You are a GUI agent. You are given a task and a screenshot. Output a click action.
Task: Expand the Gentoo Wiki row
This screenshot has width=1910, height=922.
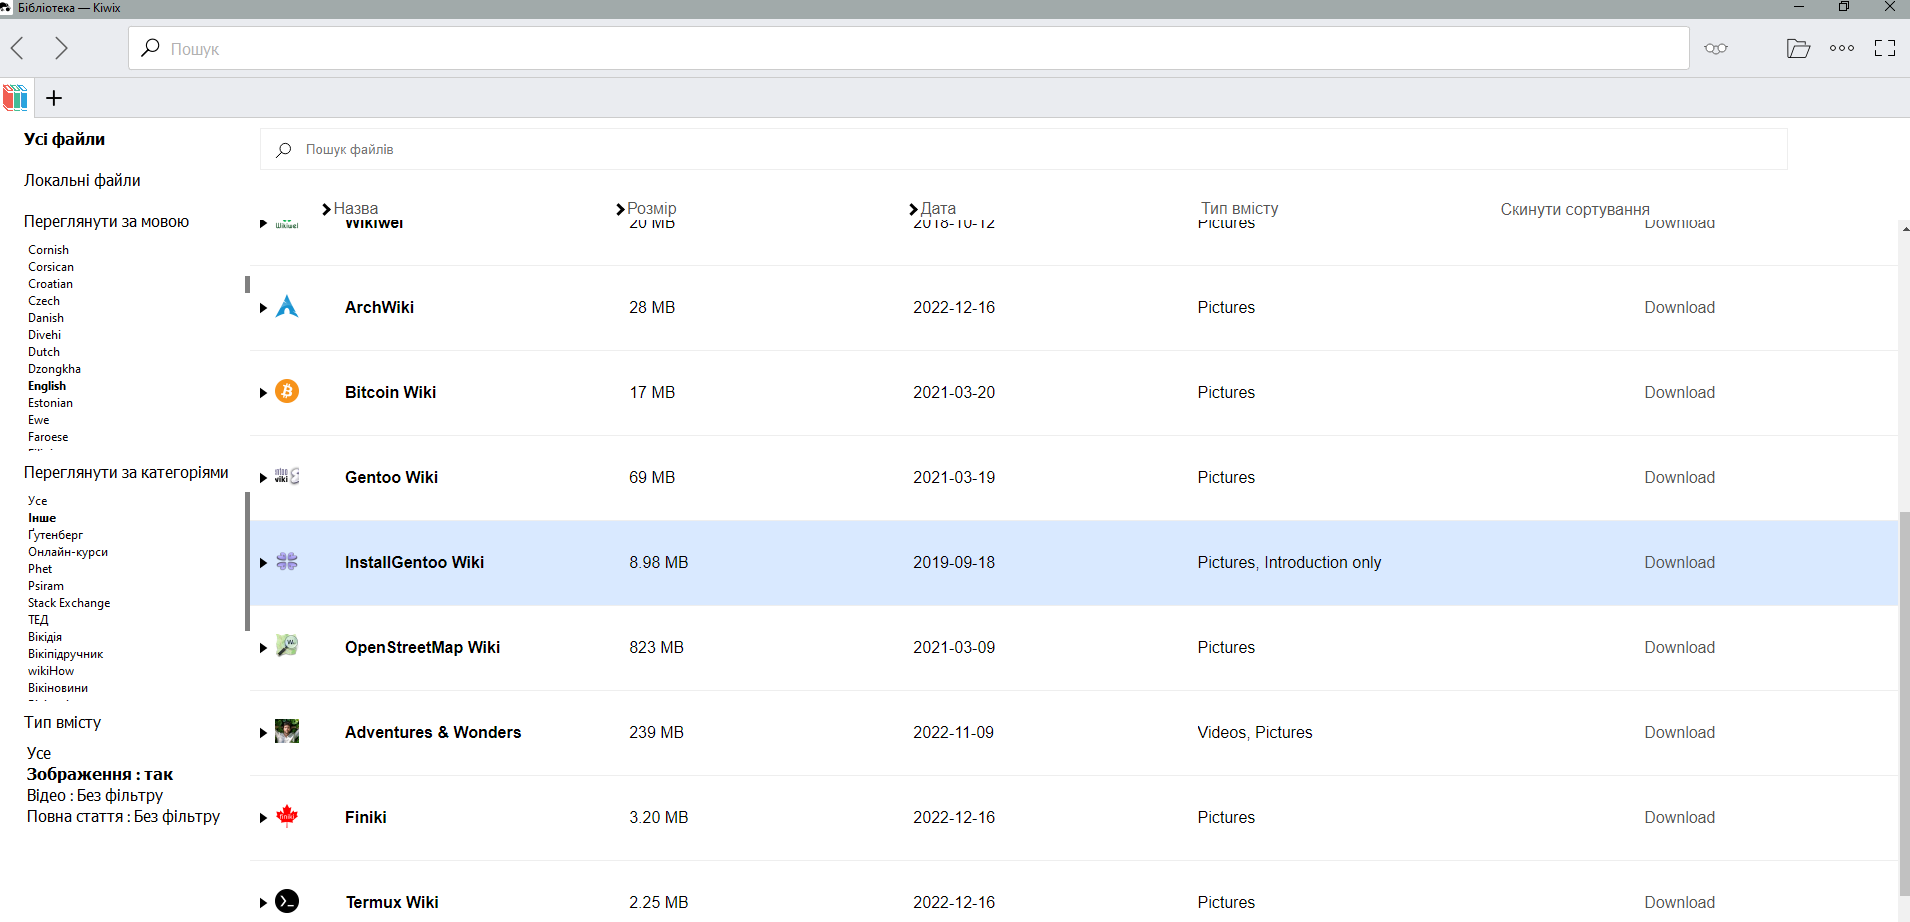(263, 478)
